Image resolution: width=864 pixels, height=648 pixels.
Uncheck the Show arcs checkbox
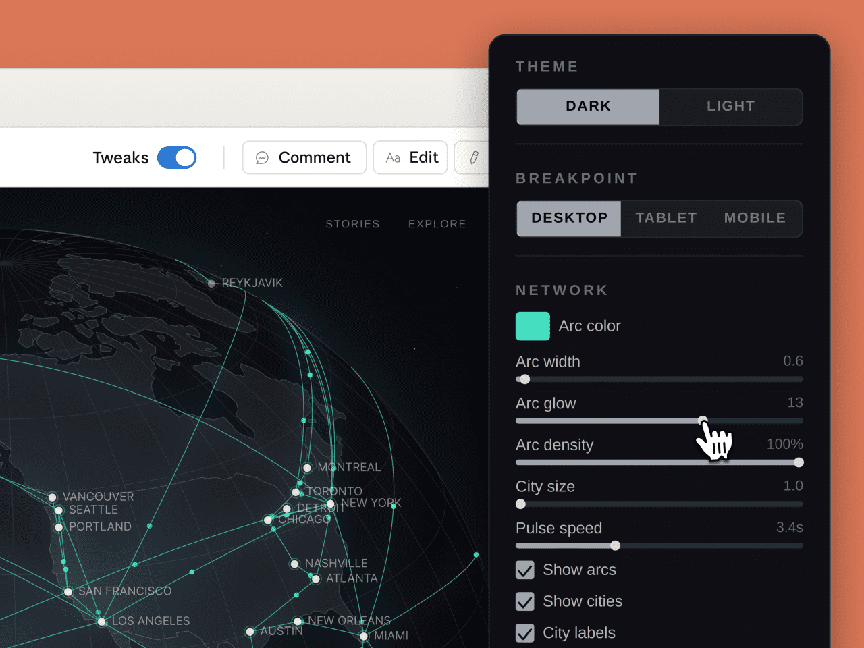click(x=525, y=570)
